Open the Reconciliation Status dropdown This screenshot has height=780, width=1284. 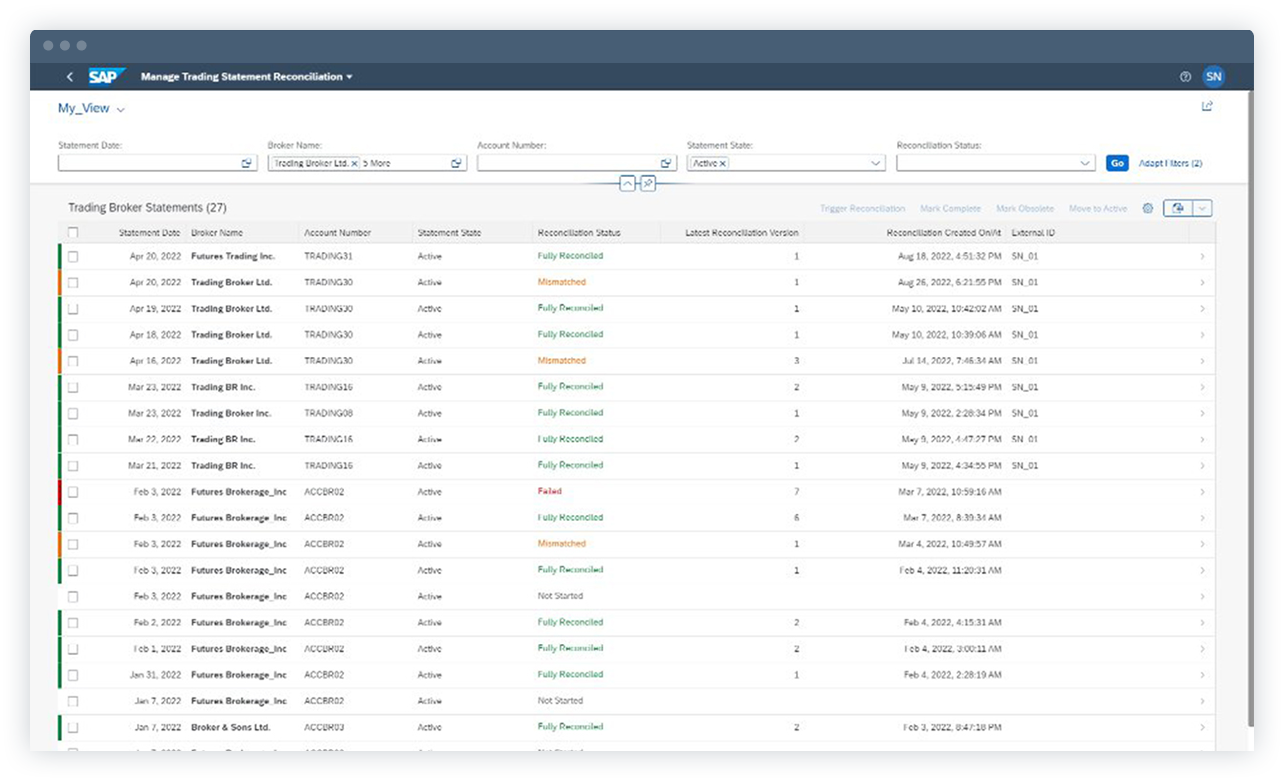click(1086, 163)
